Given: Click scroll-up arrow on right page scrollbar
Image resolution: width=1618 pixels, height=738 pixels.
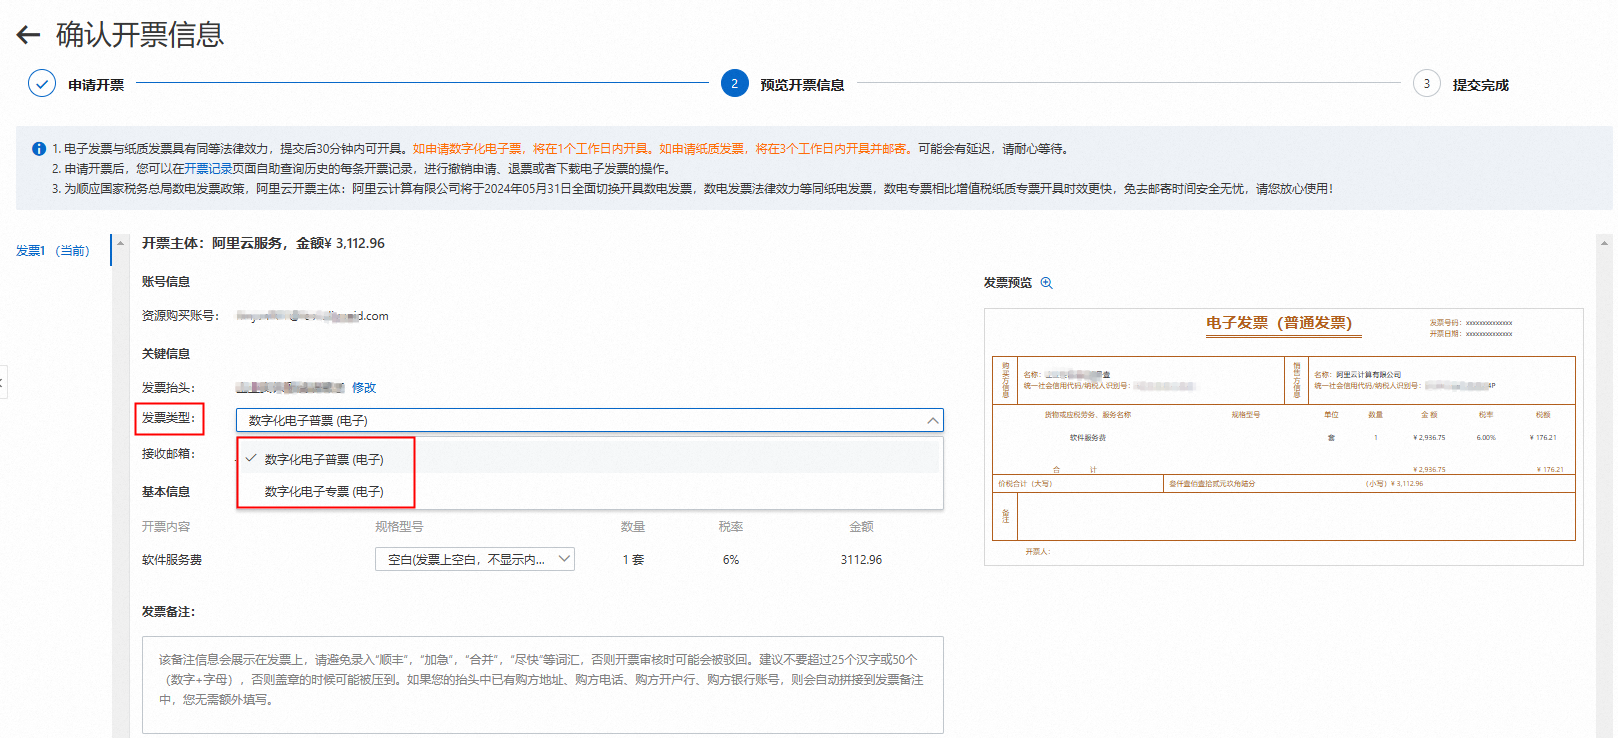Looking at the screenshot, I should point(1605,242).
